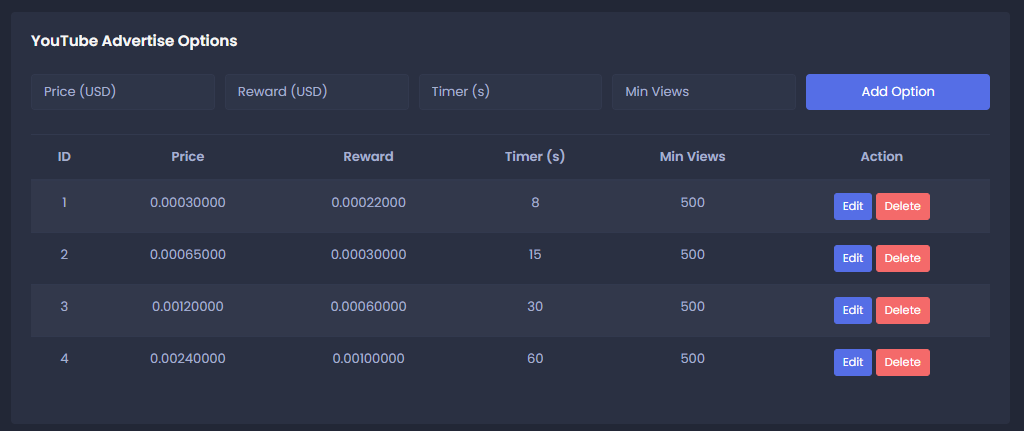This screenshot has width=1024, height=431.
Task: Delete the 0.00065000 price option
Action: 902,258
